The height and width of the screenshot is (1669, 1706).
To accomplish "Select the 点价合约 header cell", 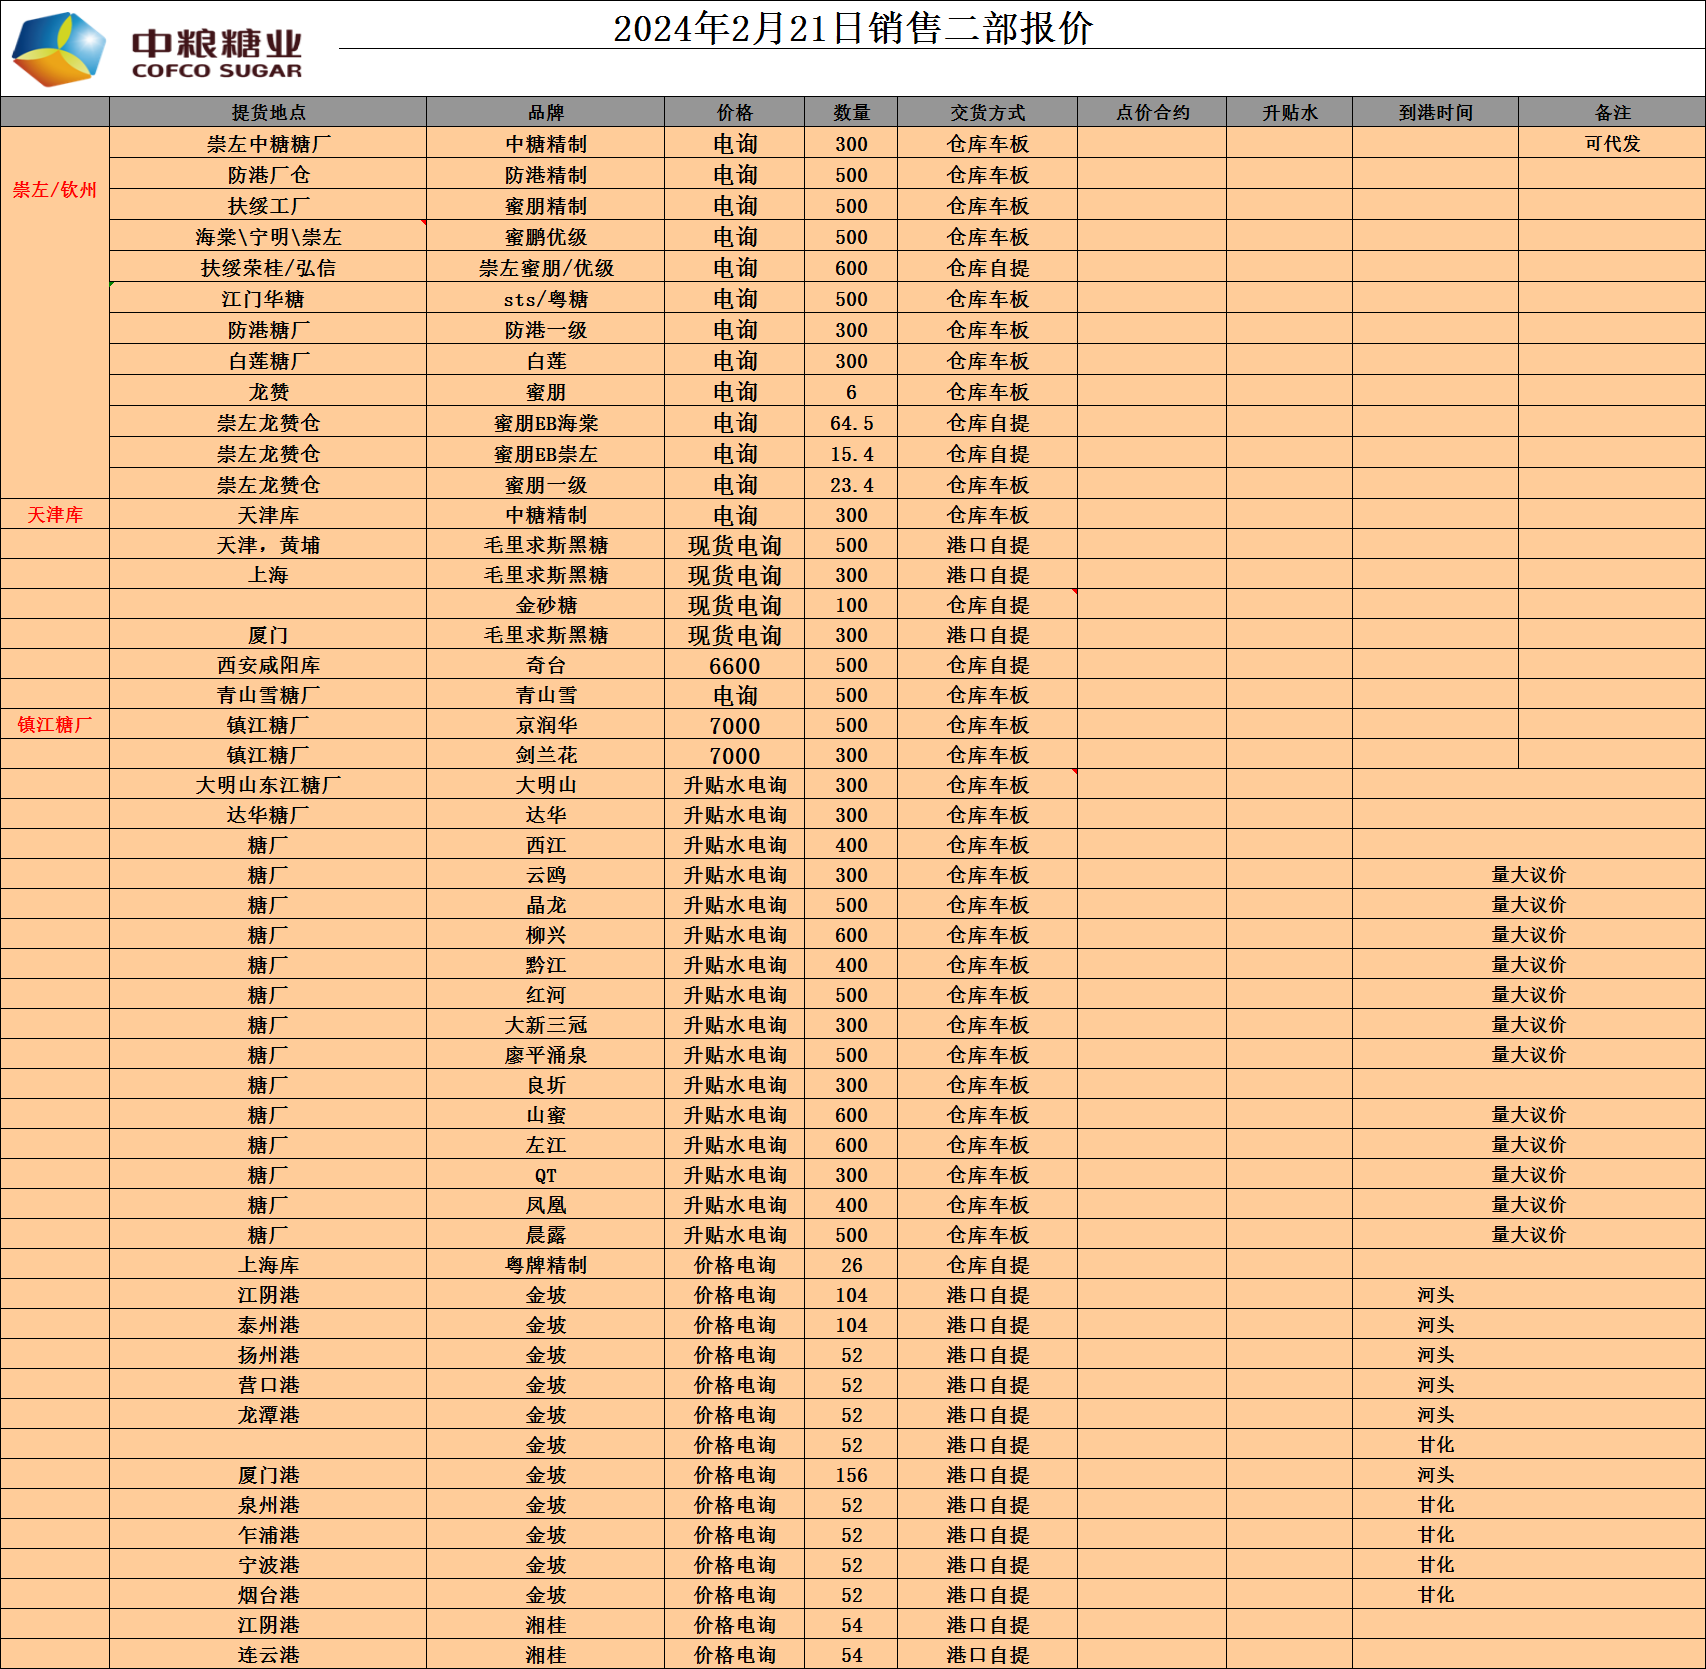I will [1152, 113].
